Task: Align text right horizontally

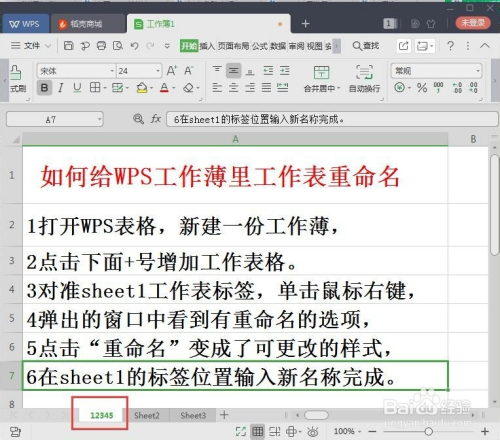Action: (x=250, y=88)
